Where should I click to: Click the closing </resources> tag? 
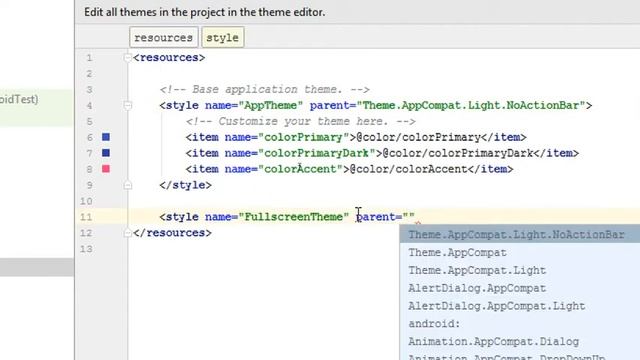(x=172, y=233)
